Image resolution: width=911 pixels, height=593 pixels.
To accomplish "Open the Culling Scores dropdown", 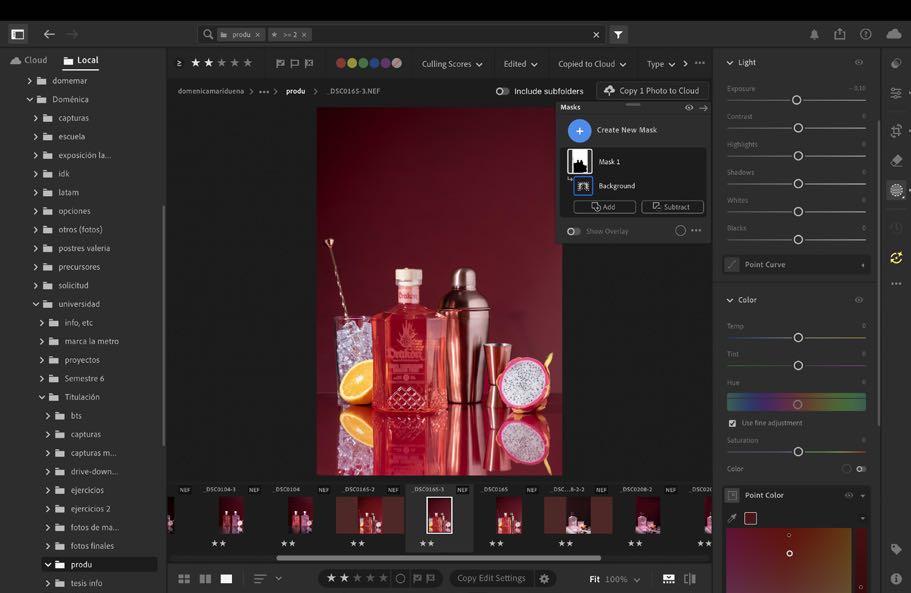I will click(451, 64).
